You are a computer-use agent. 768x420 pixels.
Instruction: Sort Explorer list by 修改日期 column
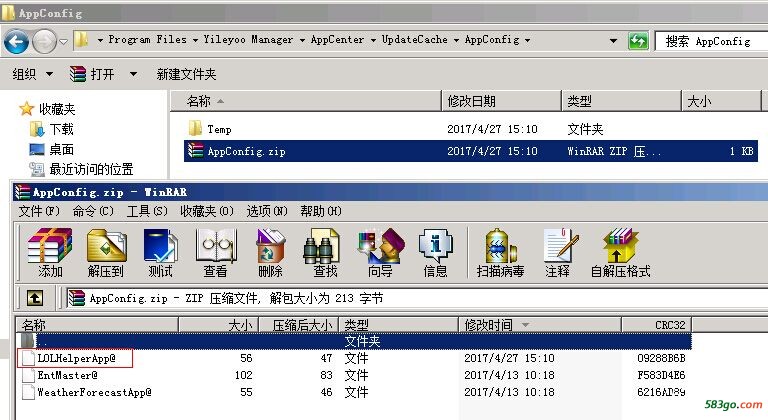tap(501, 101)
